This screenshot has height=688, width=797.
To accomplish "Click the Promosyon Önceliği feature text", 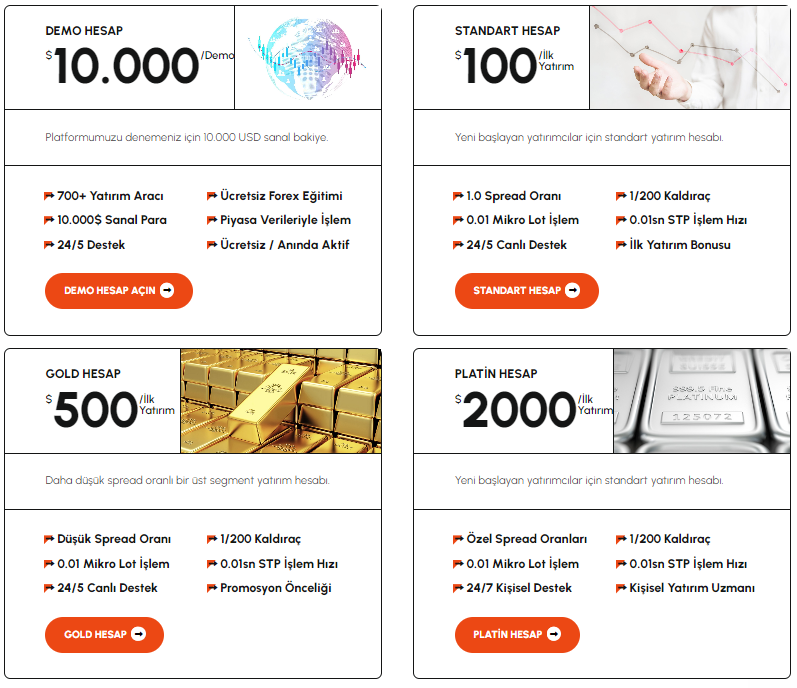I will (275, 588).
